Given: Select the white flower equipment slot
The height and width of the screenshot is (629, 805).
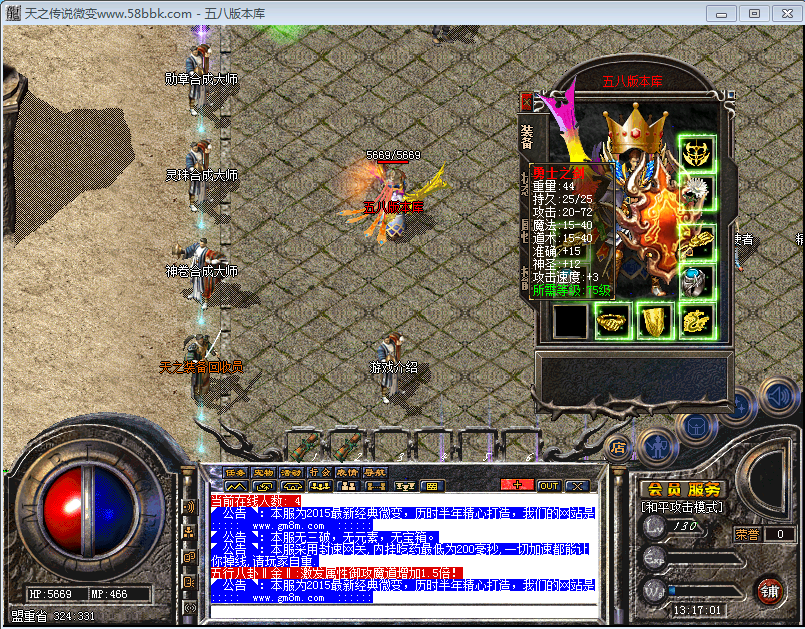Looking at the screenshot, I should coord(696,192).
